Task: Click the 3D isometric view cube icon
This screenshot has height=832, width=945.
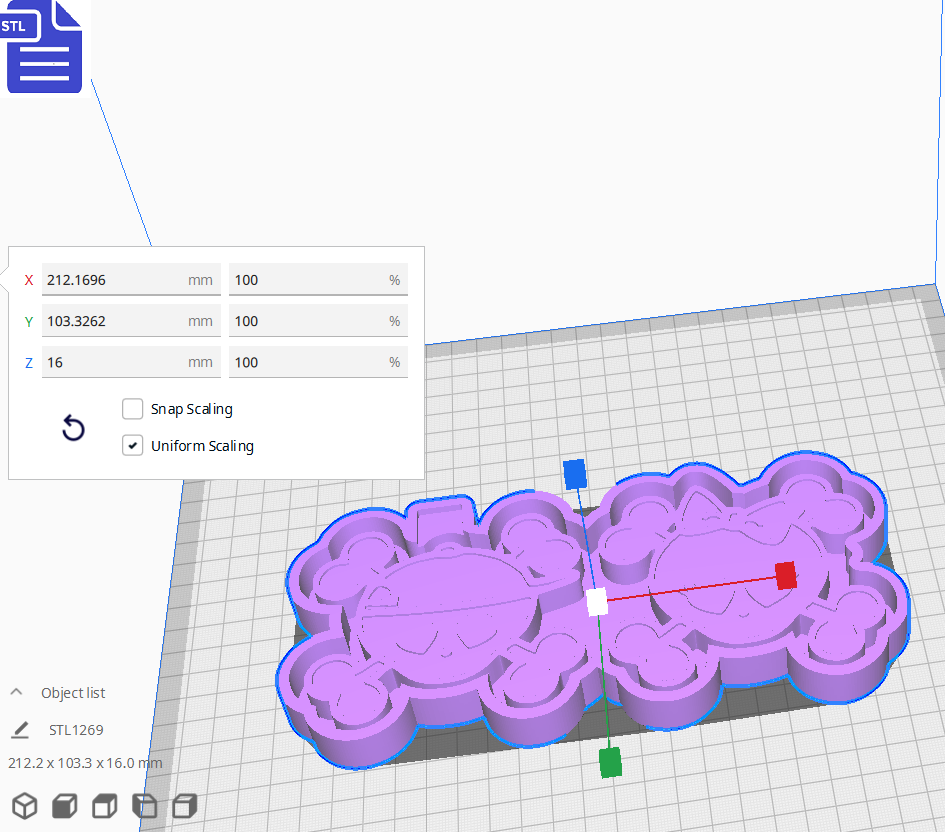Action: pyautogui.click(x=25, y=806)
